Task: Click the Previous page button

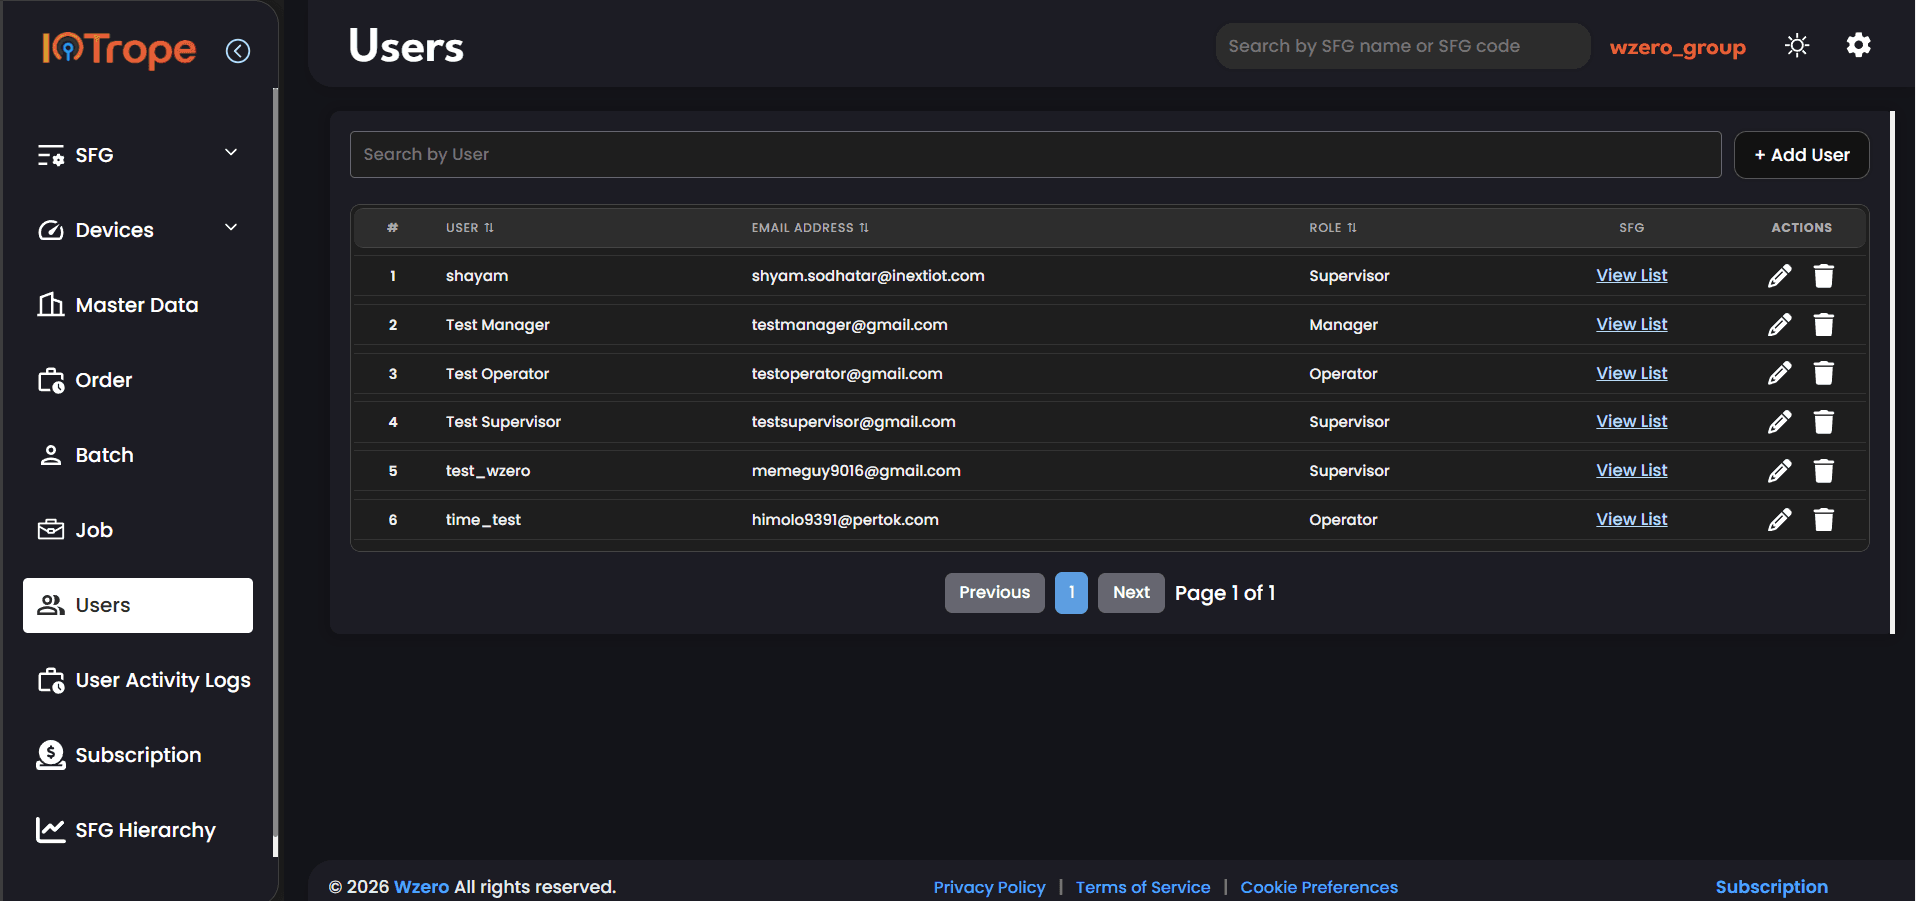Action: point(994,593)
